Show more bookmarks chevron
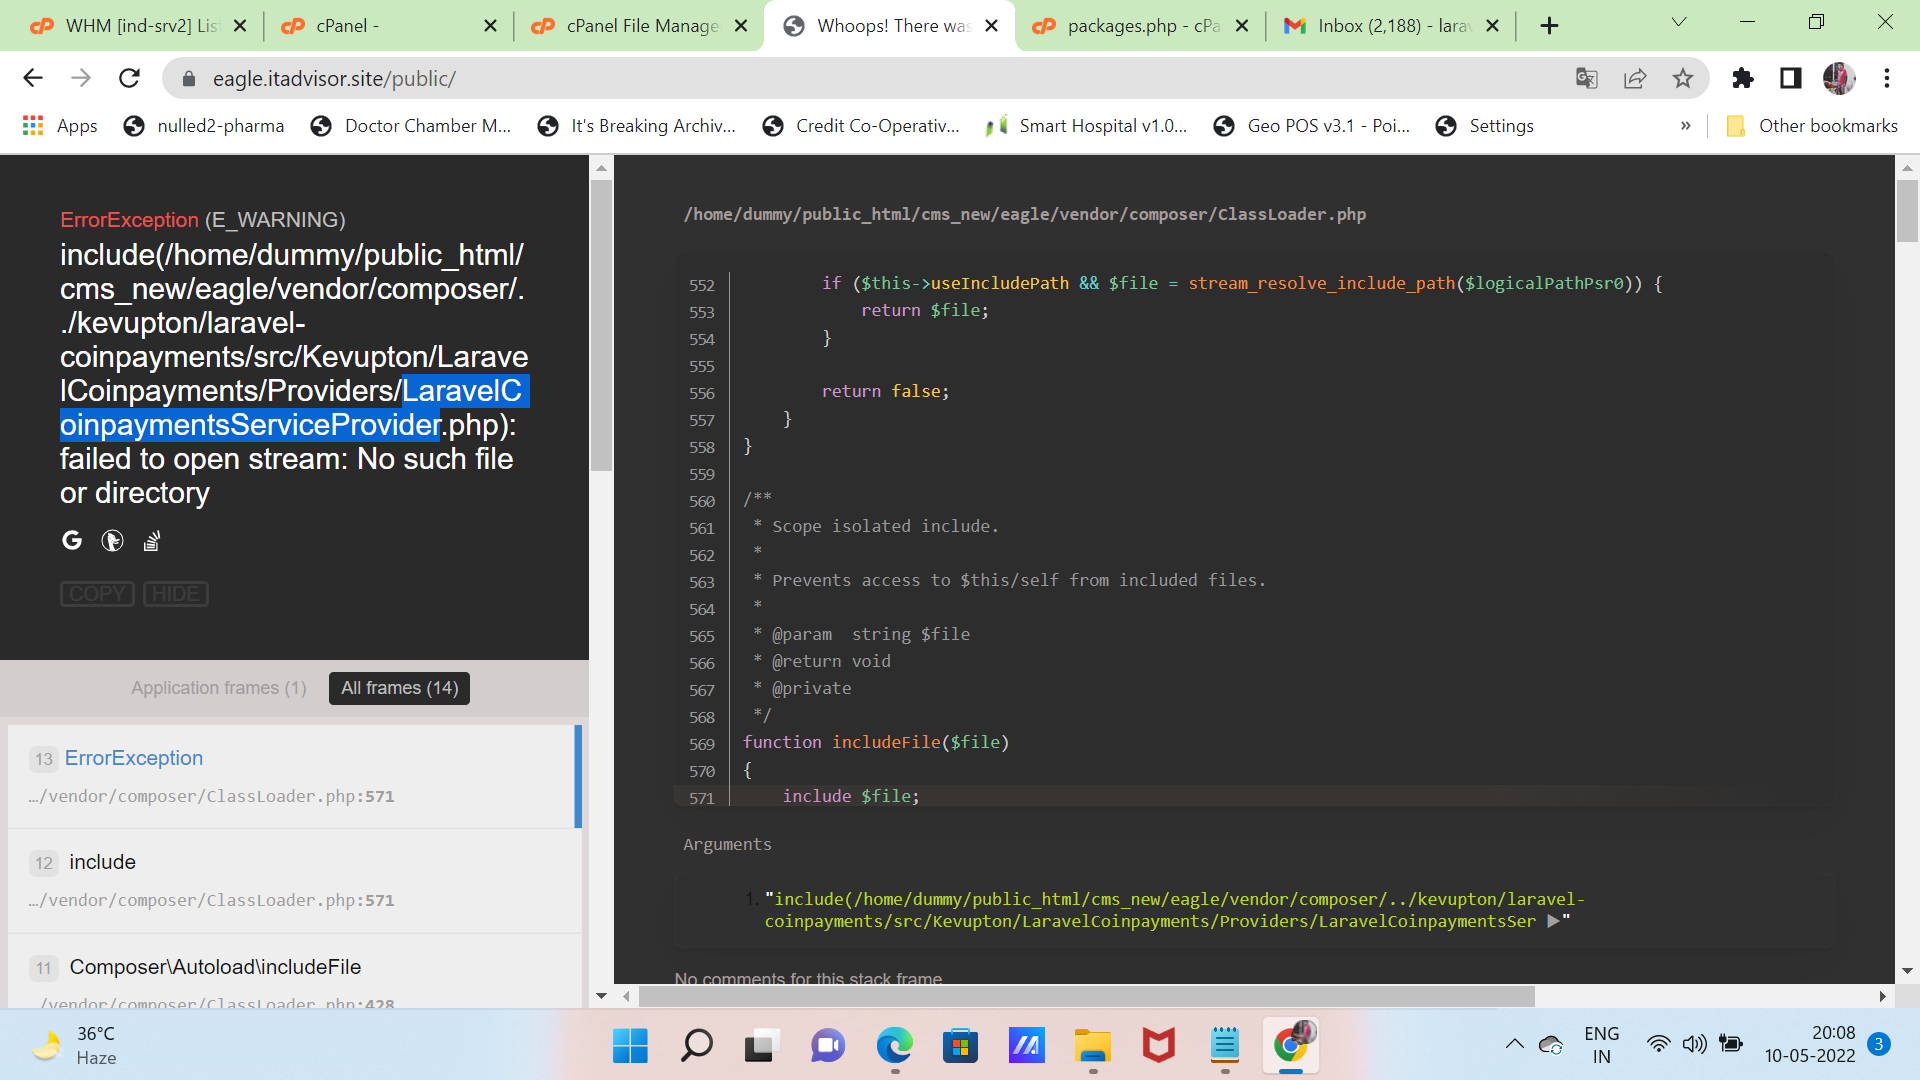 pyautogui.click(x=1686, y=126)
